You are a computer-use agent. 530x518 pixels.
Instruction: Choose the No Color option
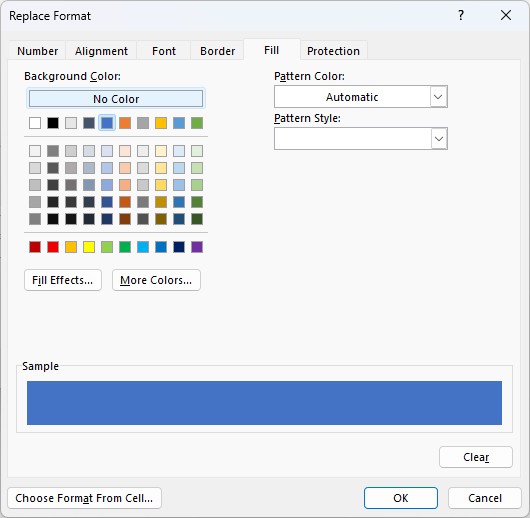[x=116, y=99]
